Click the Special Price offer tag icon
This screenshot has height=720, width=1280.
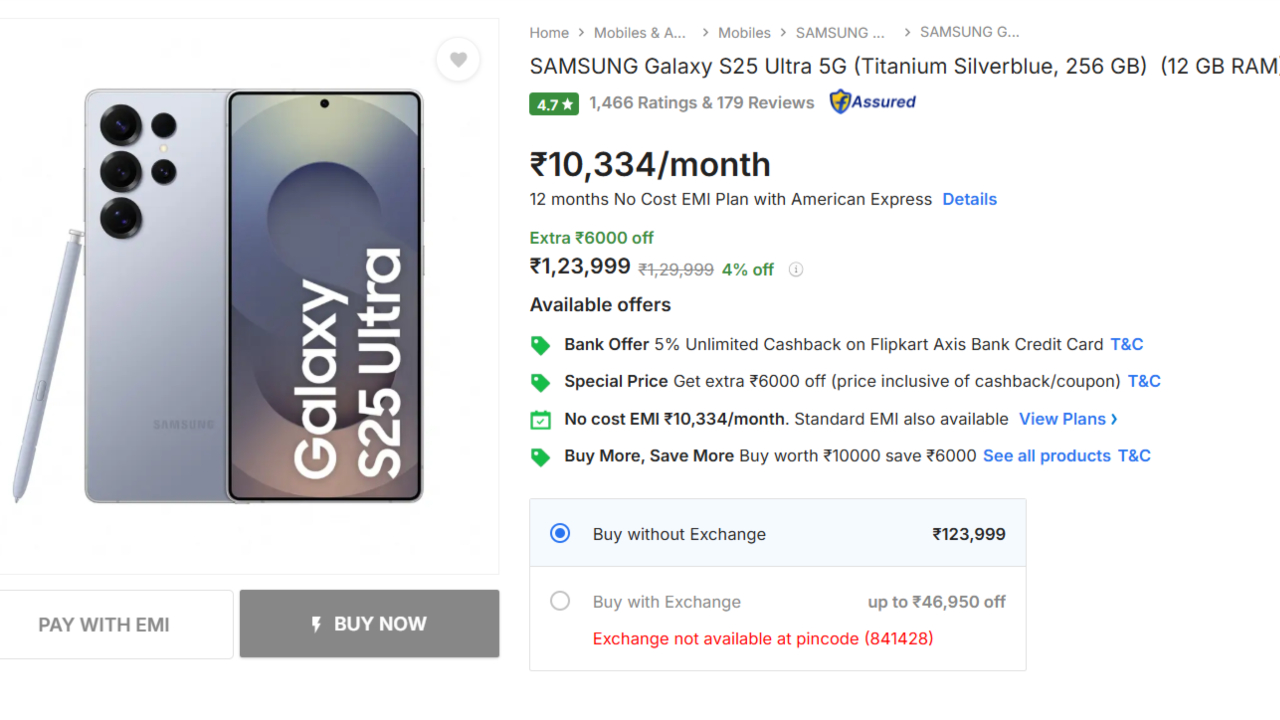click(540, 381)
